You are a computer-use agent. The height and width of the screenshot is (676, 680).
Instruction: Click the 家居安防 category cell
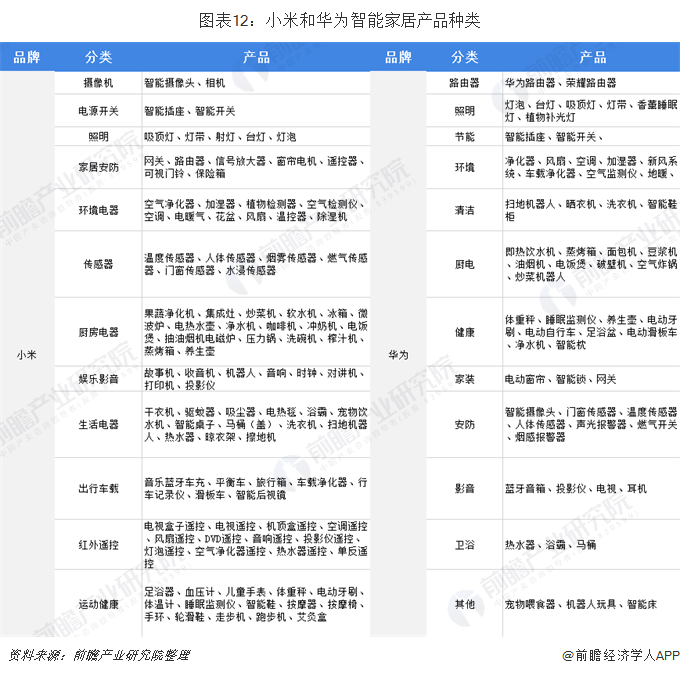(x=98, y=167)
